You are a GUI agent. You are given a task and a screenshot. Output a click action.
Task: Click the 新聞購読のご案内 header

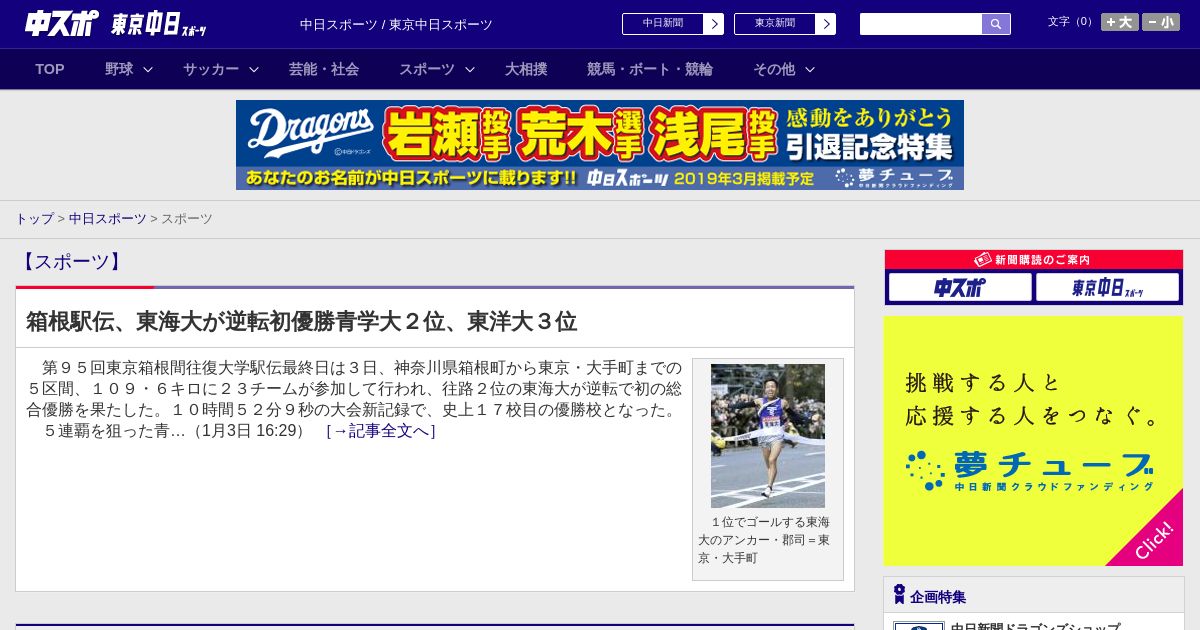pos(1034,260)
